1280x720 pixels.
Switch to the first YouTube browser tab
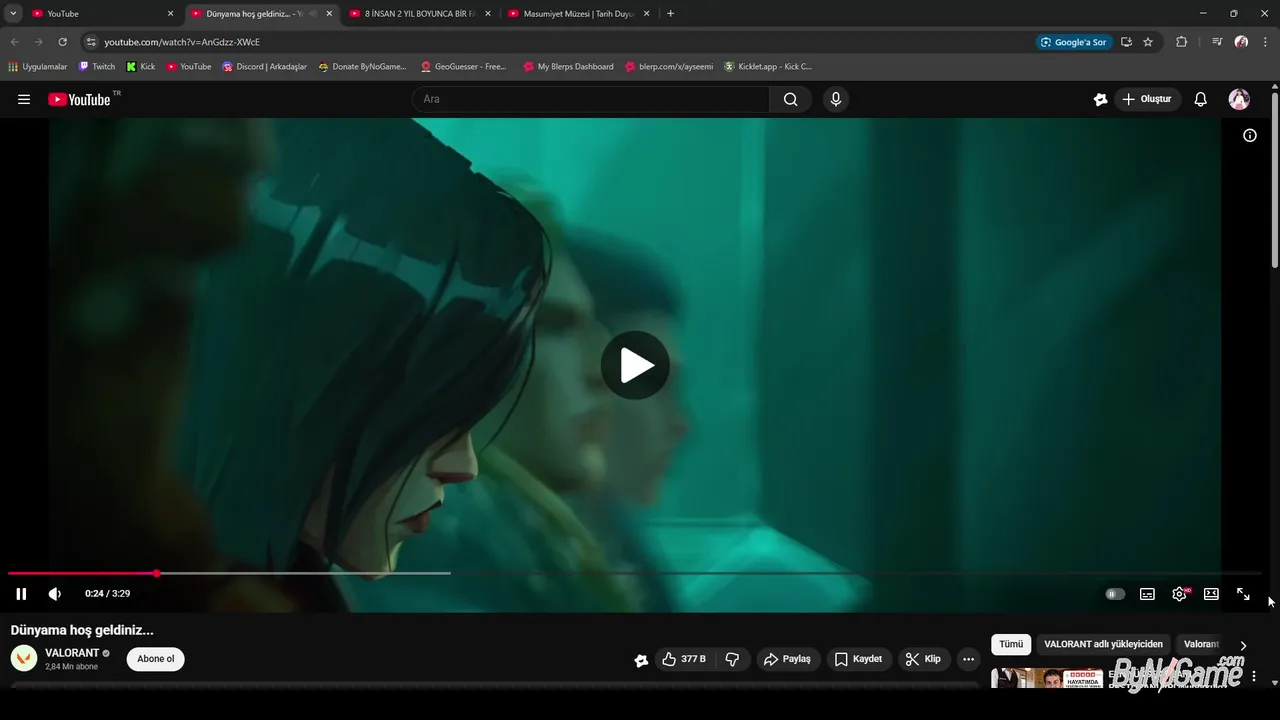click(100, 14)
